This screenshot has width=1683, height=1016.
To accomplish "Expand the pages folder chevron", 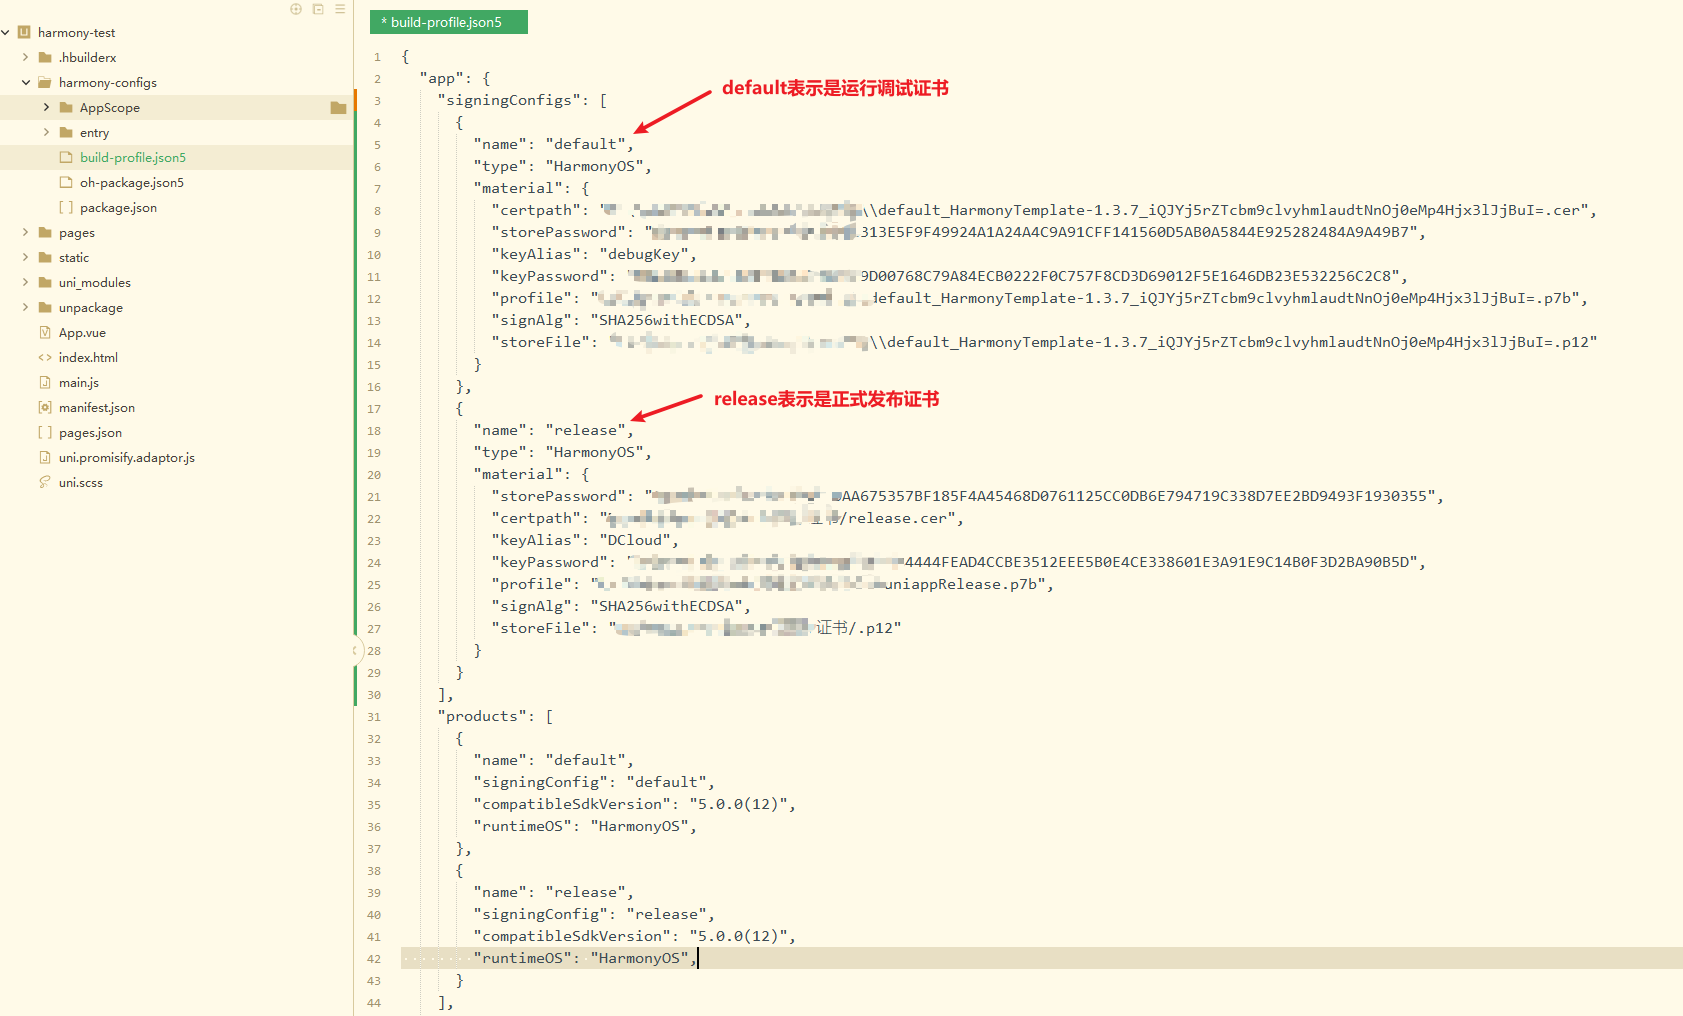I will [26, 233].
